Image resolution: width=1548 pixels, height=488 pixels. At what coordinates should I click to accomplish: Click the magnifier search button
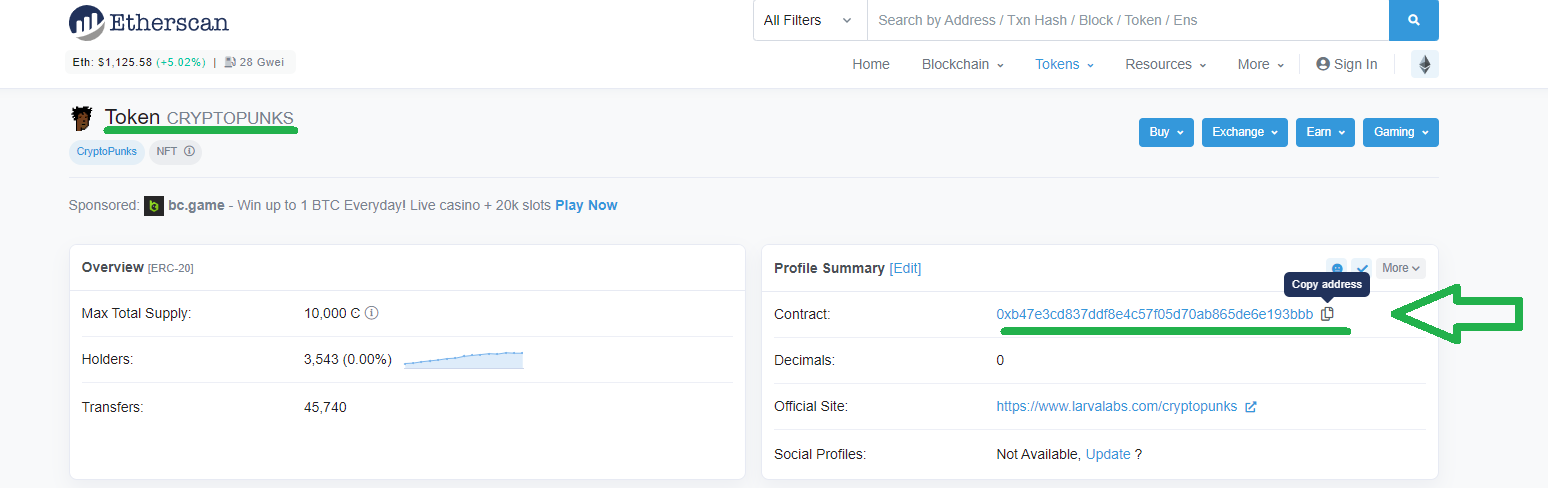point(1413,20)
